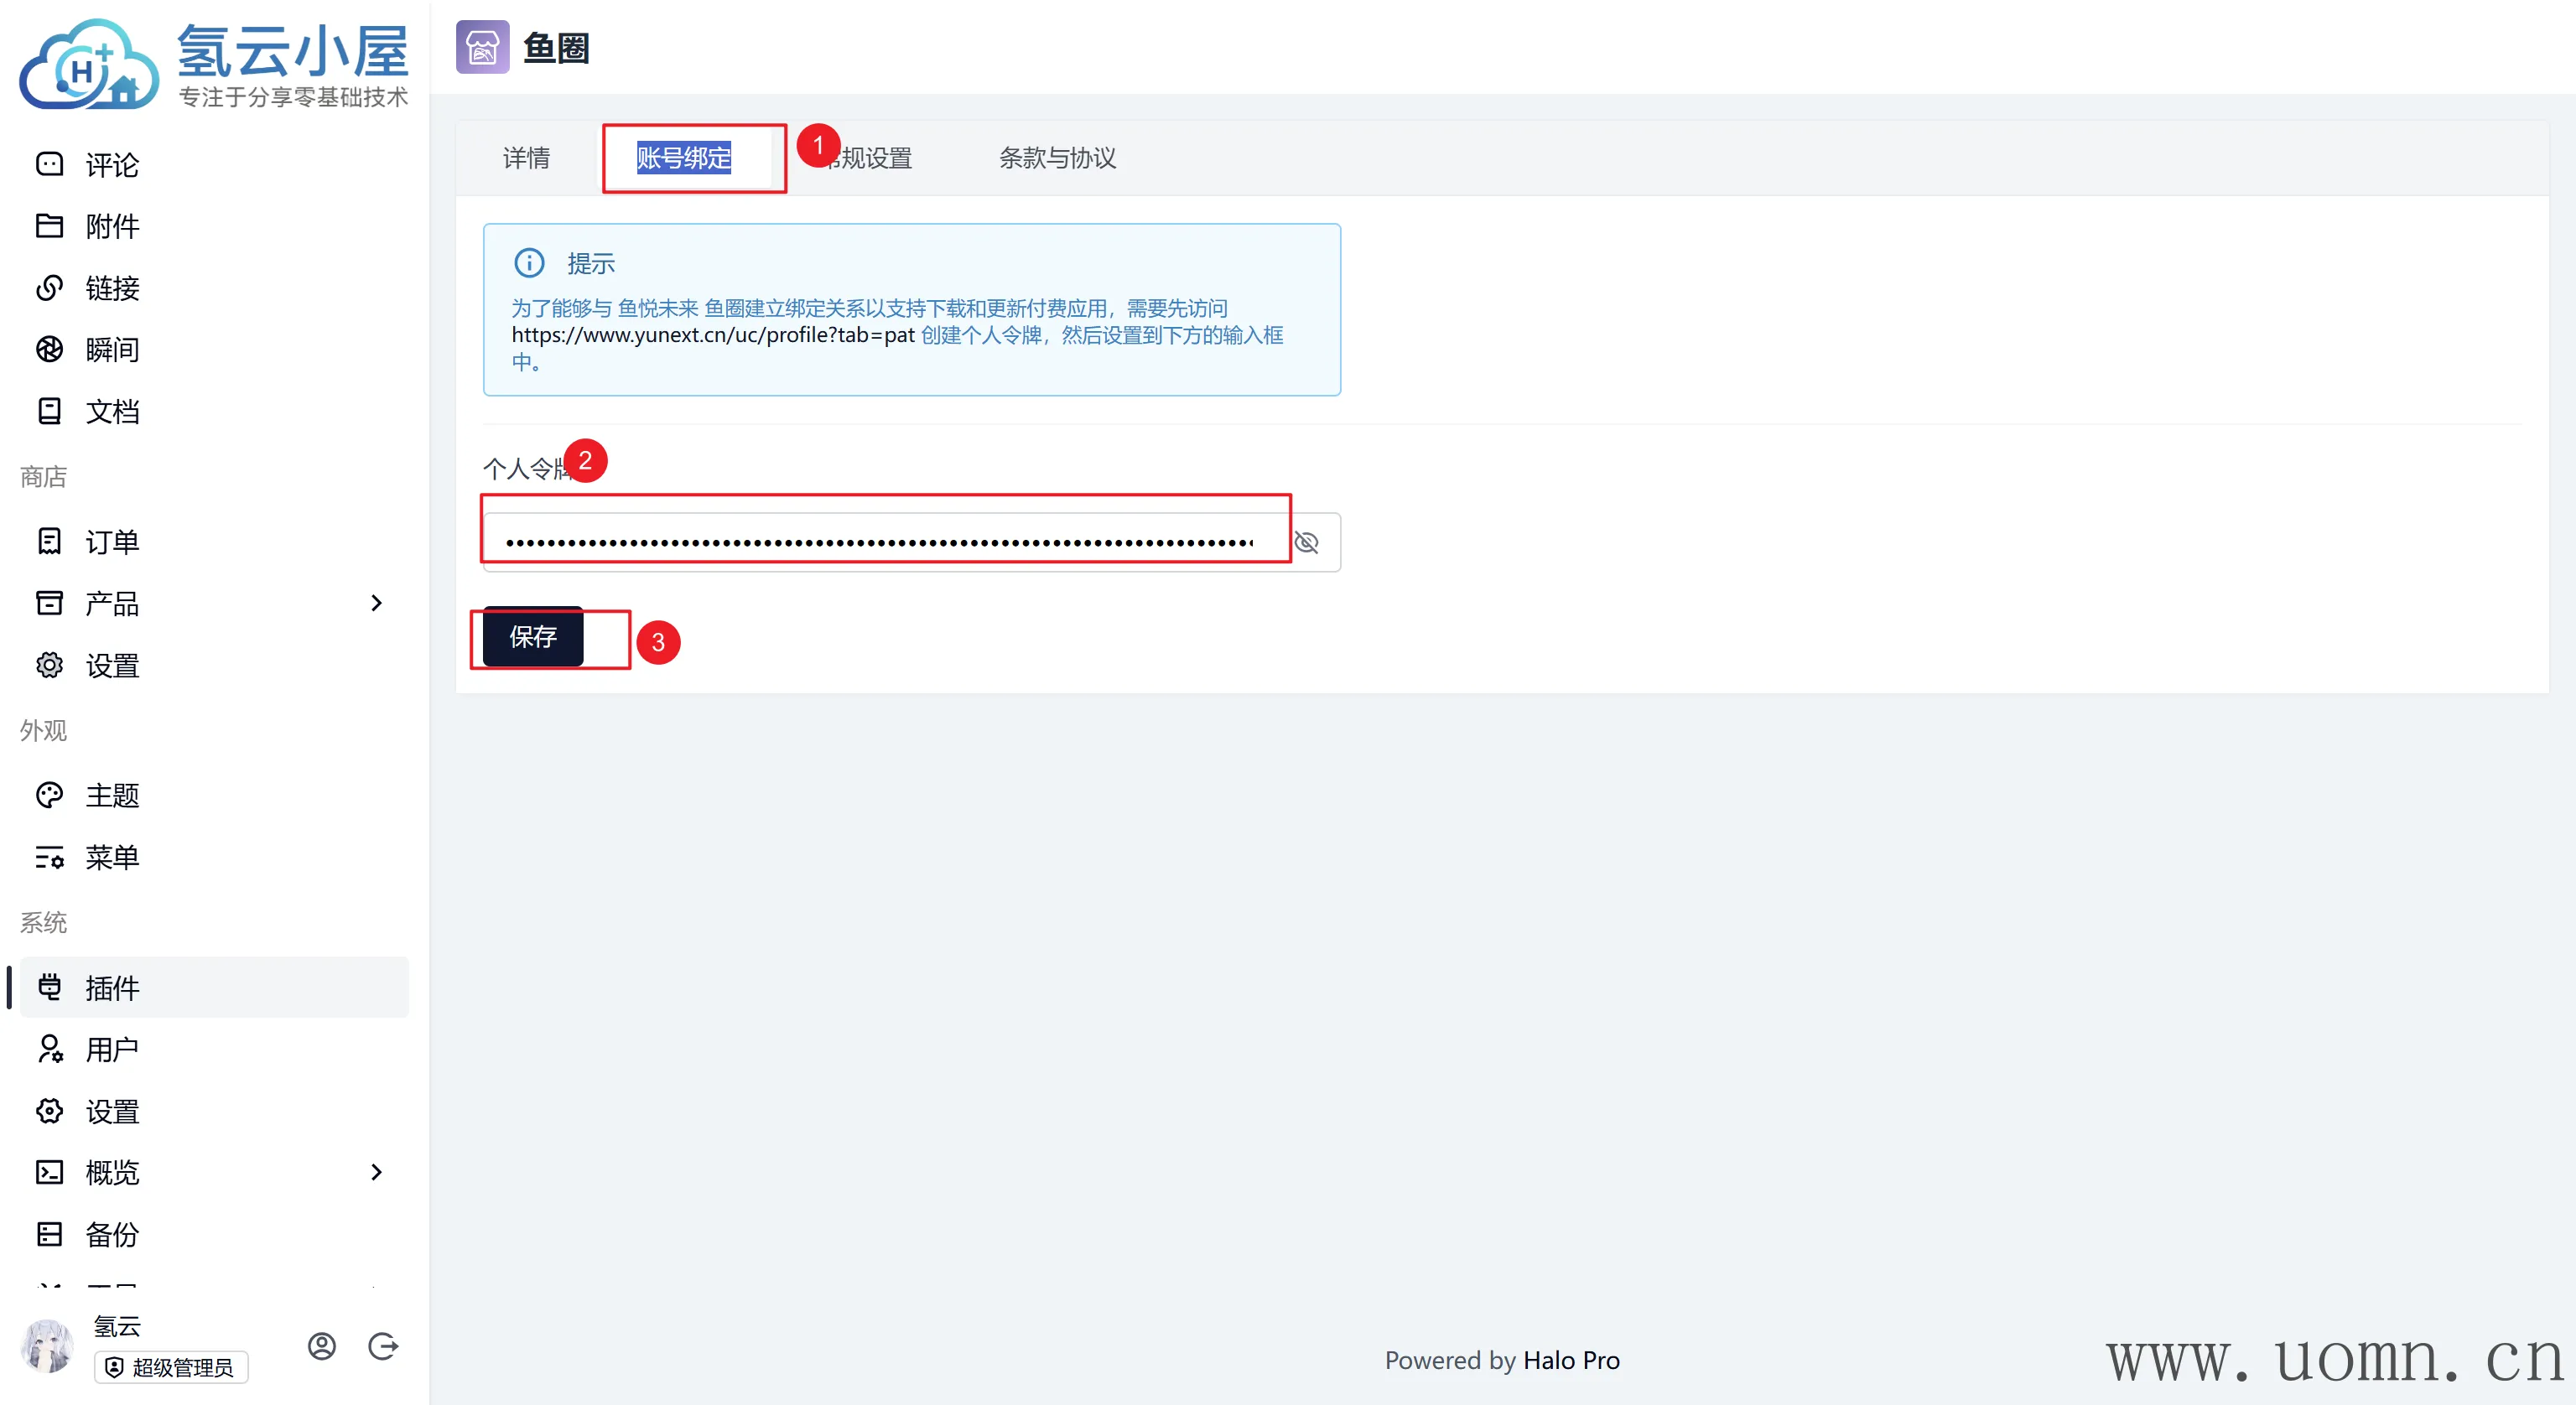Viewport: 2576px width, 1405px height.
Task: Click the Links chain icon
Action: pos(49,288)
